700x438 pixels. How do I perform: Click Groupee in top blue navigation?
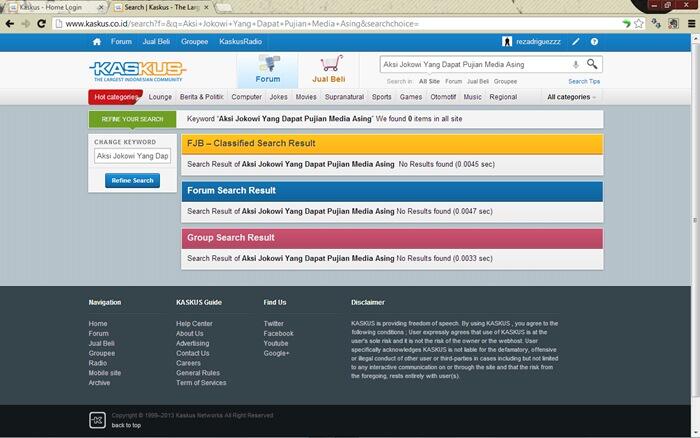tap(194, 42)
